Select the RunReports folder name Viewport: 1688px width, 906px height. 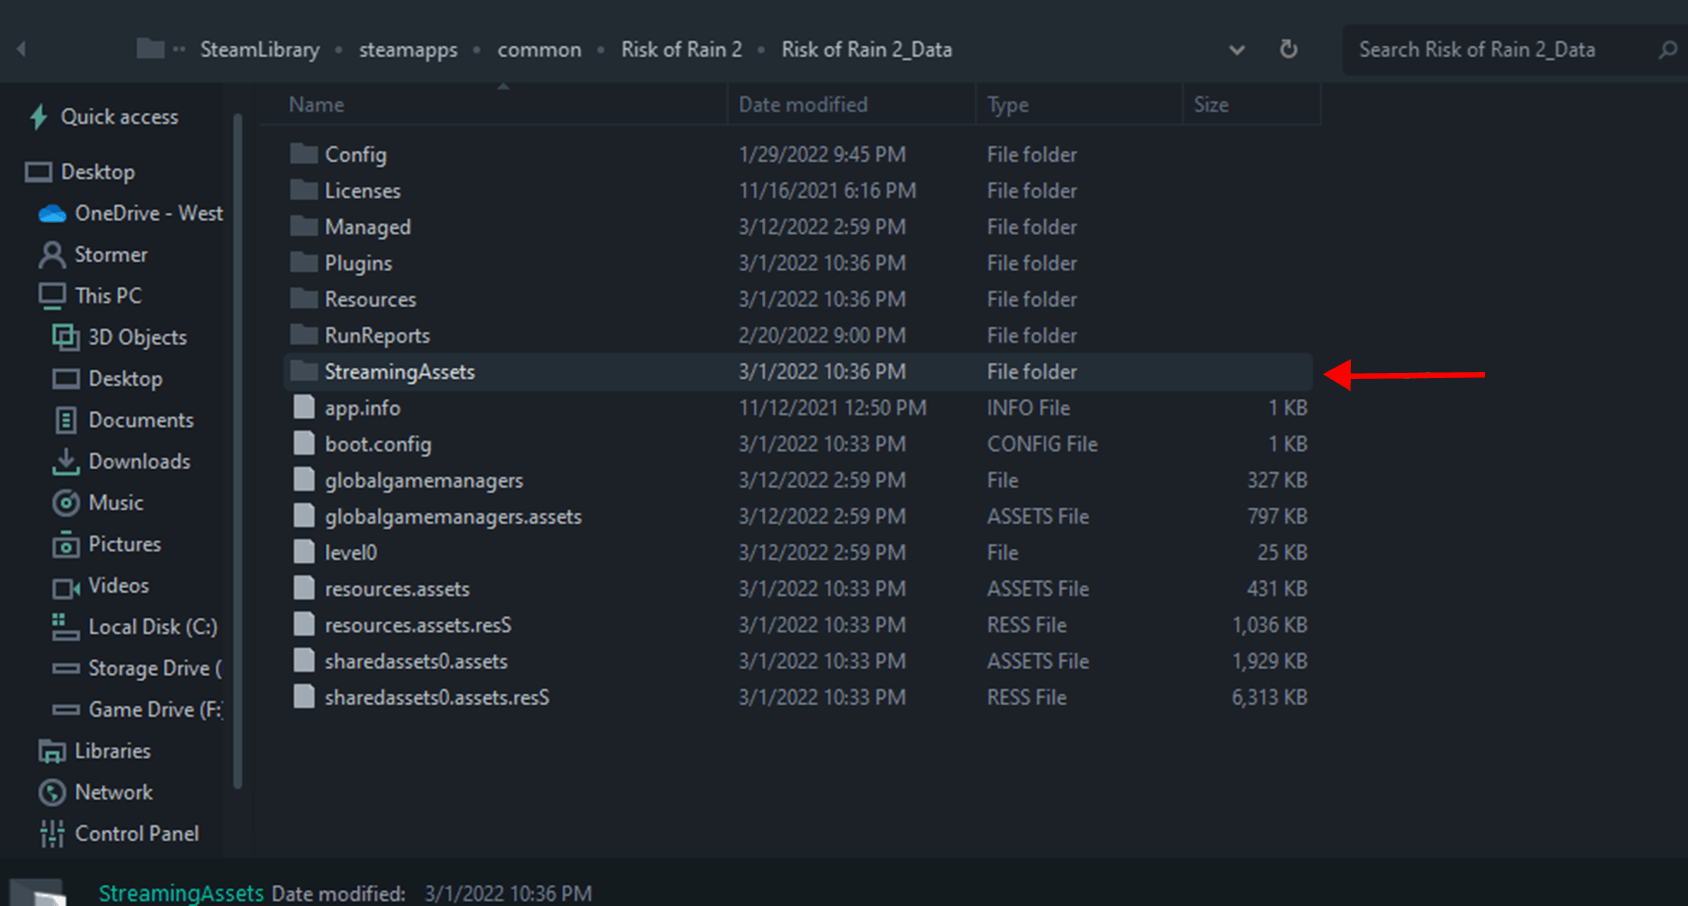coord(377,335)
